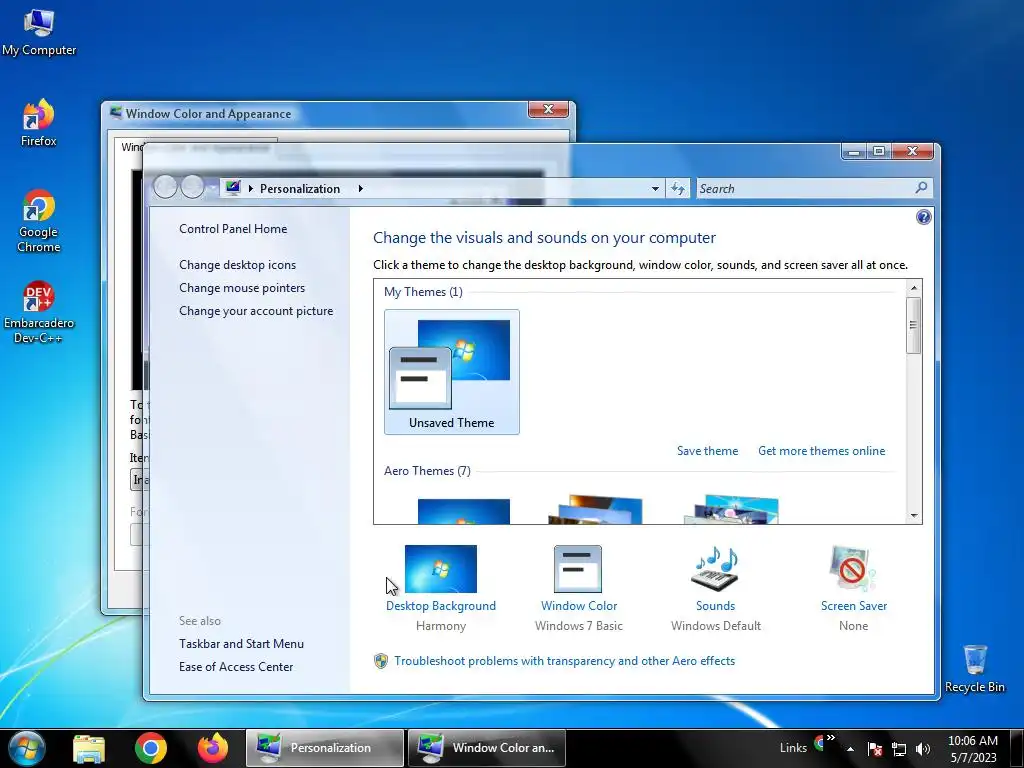Show hidden tray icons arrow
Viewport: 1024px width, 768px height.
850,749
